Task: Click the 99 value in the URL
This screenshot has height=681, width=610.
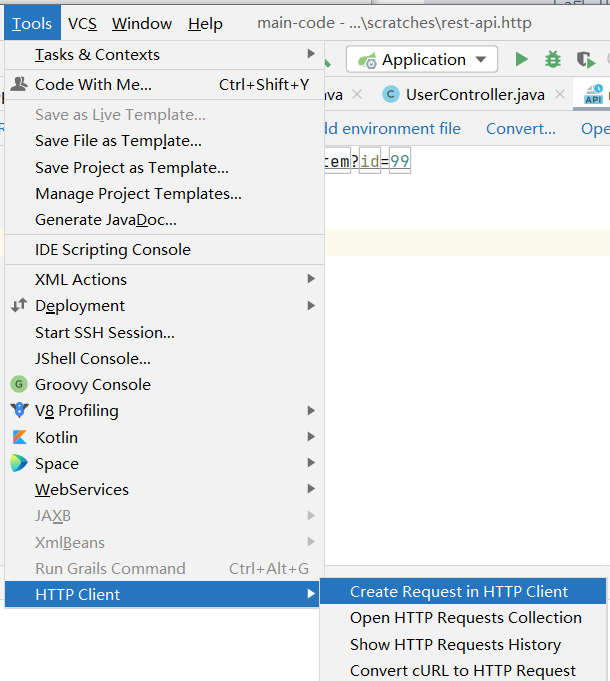Action: pyautogui.click(x=399, y=161)
